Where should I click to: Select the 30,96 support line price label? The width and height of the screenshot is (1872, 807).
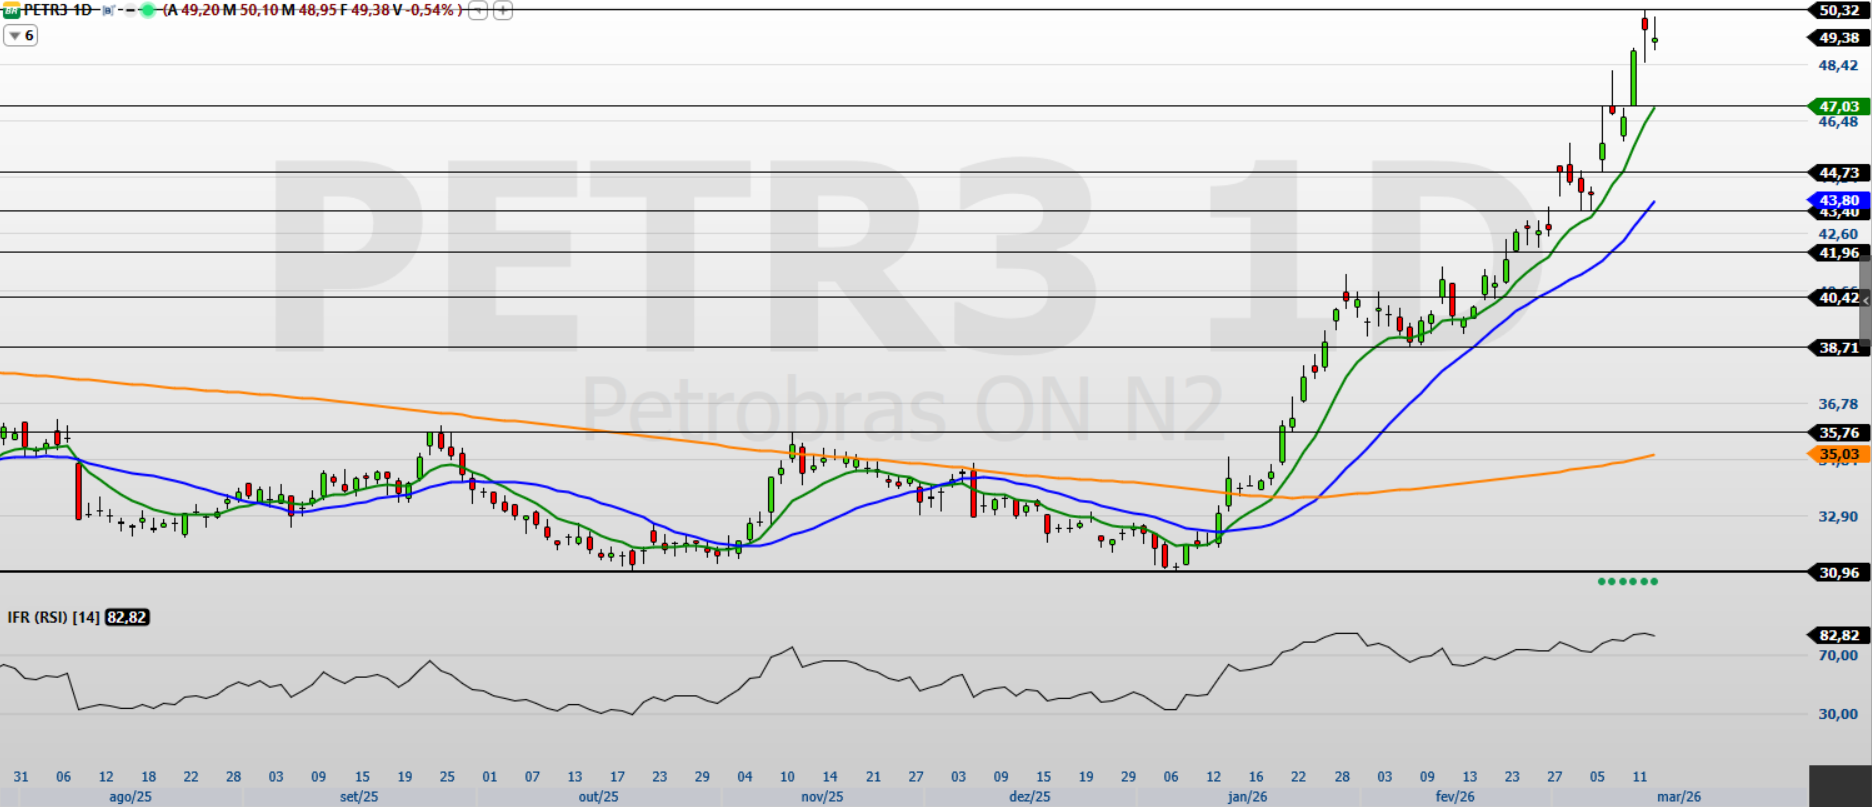(1838, 572)
